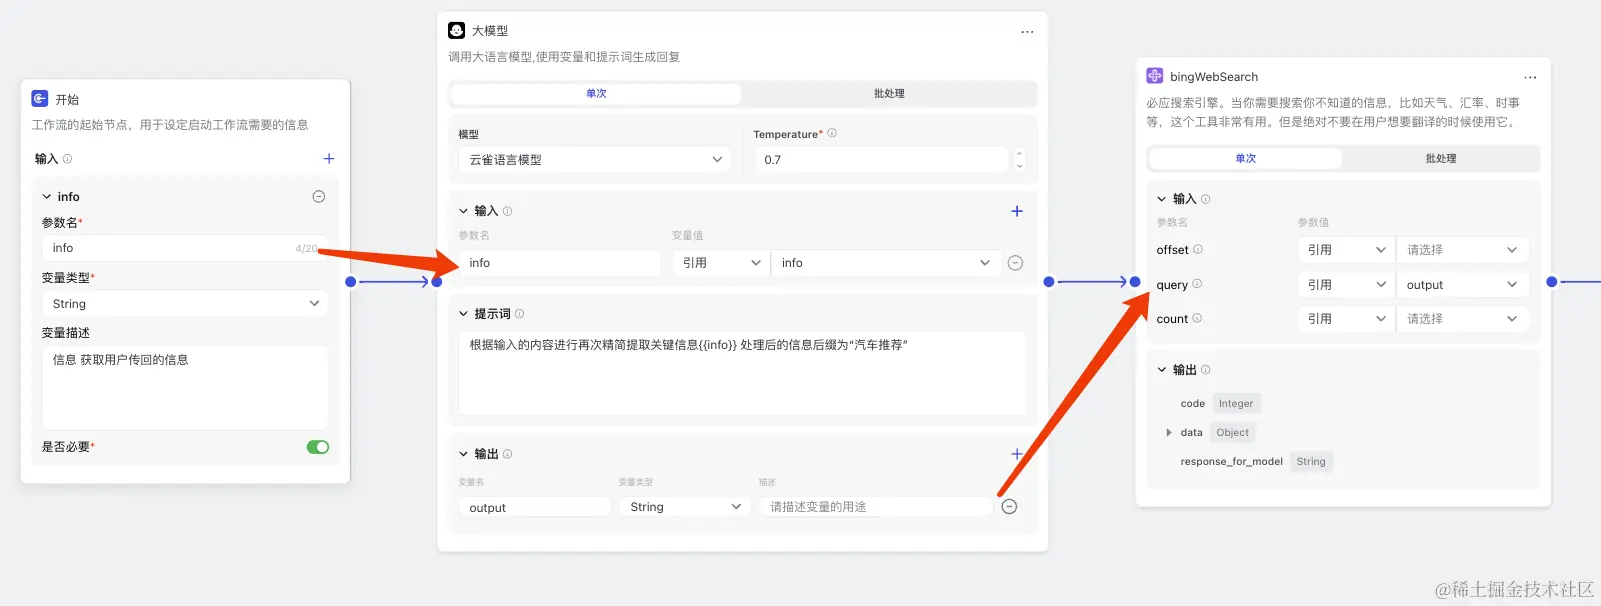Show info tooltip beside 大模型 输入
This screenshot has height=606, width=1601.
tap(507, 211)
